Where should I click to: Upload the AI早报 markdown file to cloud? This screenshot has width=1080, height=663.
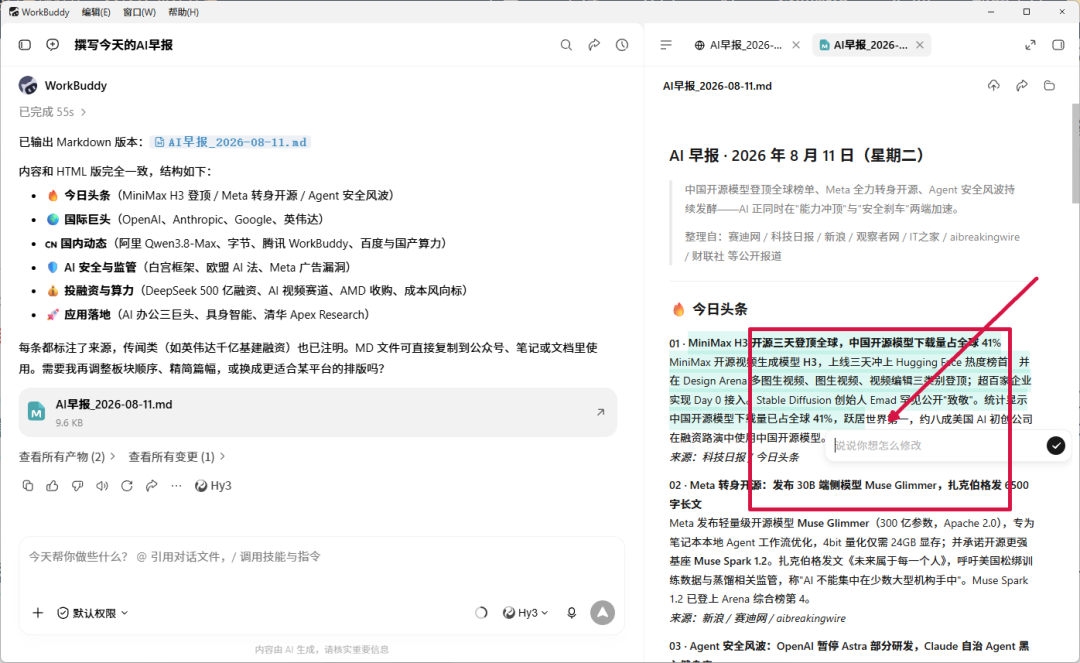[993, 85]
